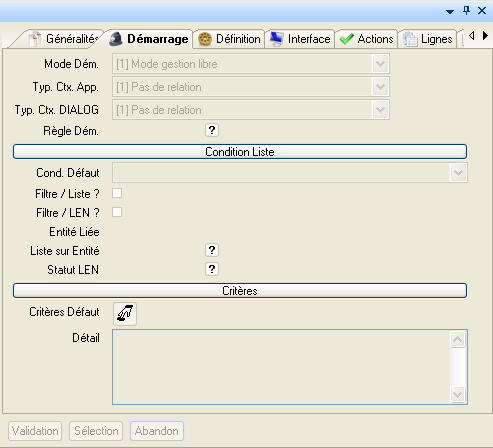The height and width of the screenshot is (448, 493).
Task: Pin the panel with the pushpin icon
Action: [466, 11]
